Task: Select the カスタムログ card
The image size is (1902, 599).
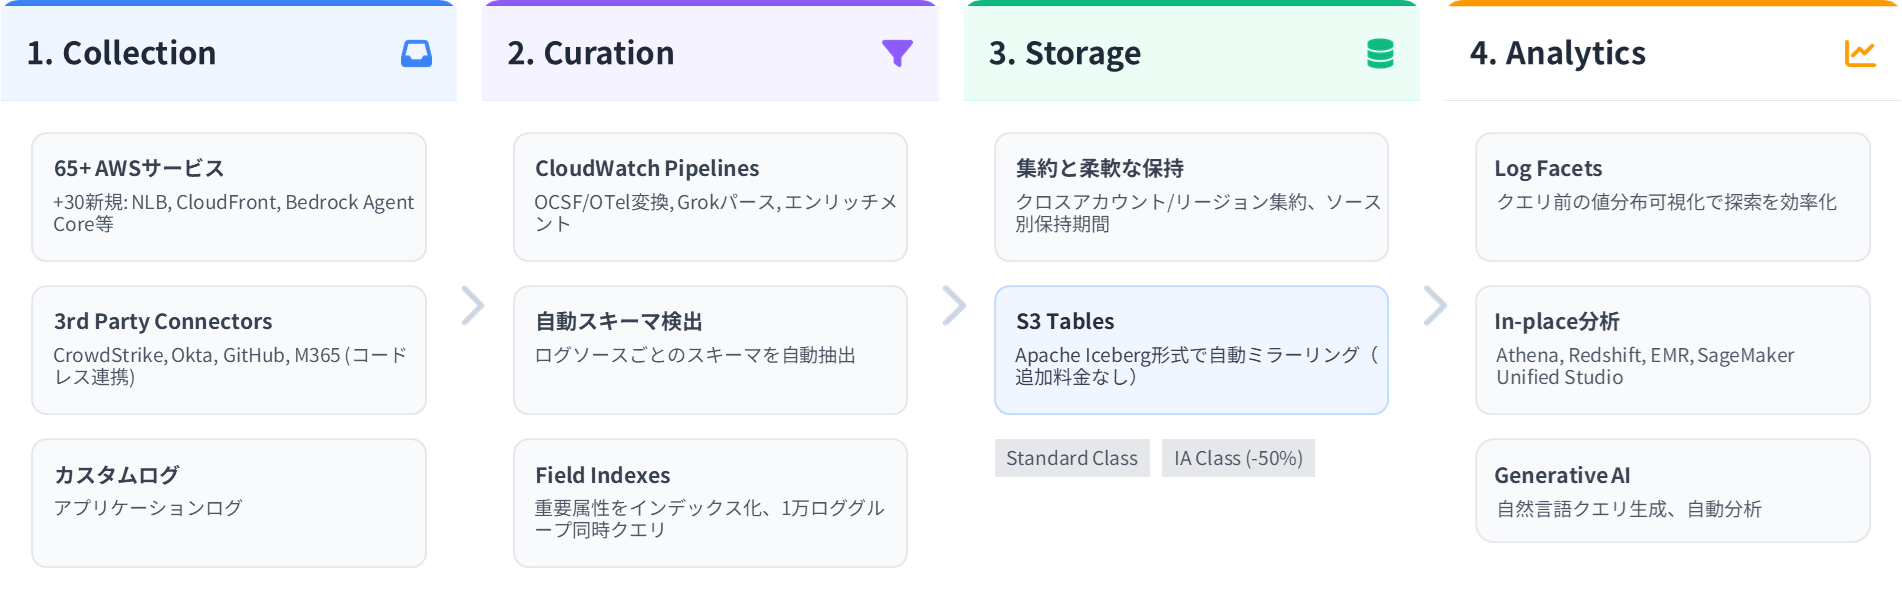Action: 229,503
